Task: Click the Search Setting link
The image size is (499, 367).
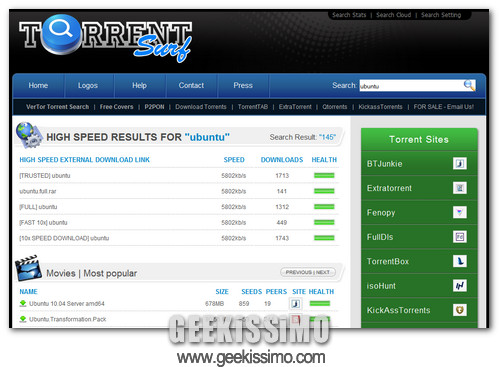Action: click(x=441, y=15)
